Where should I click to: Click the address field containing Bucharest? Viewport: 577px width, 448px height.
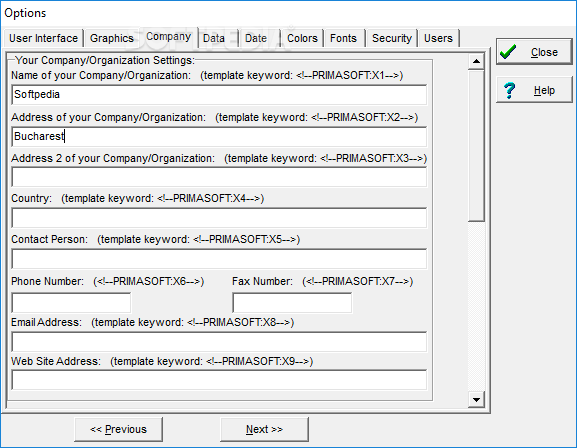[219, 137]
